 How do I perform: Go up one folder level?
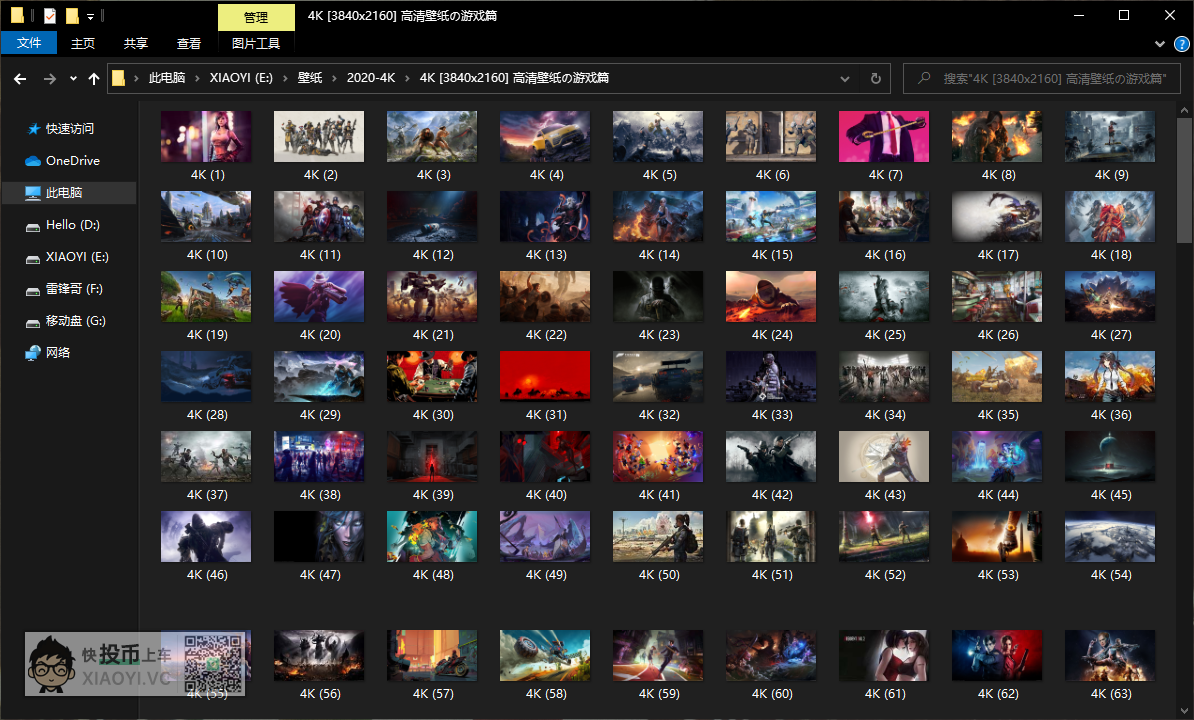click(94, 78)
